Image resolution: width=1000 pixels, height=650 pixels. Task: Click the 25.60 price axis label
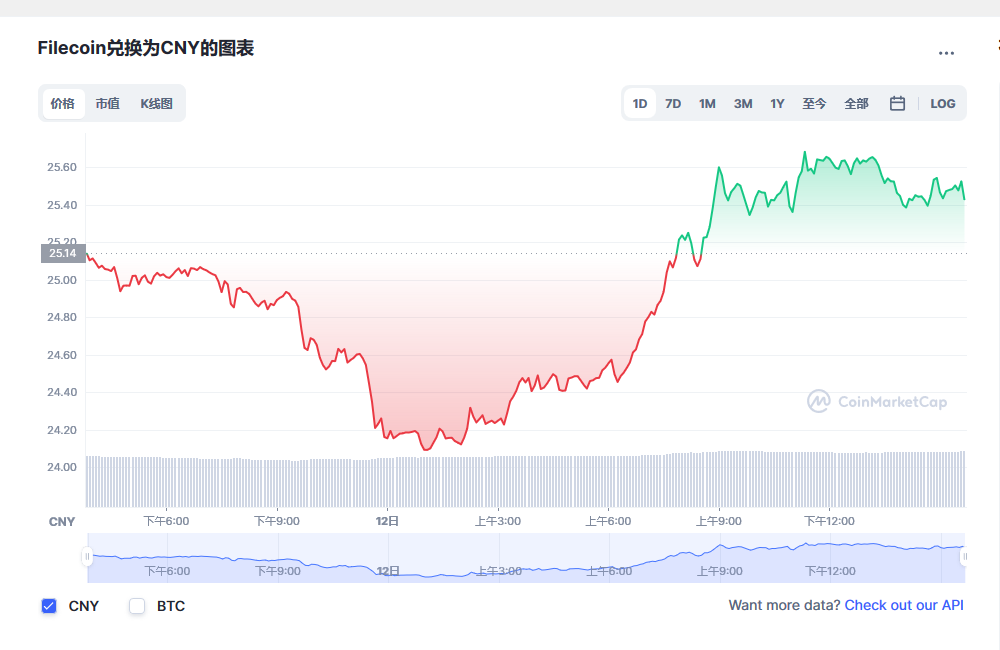pyautogui.click(x=62, y=167)
